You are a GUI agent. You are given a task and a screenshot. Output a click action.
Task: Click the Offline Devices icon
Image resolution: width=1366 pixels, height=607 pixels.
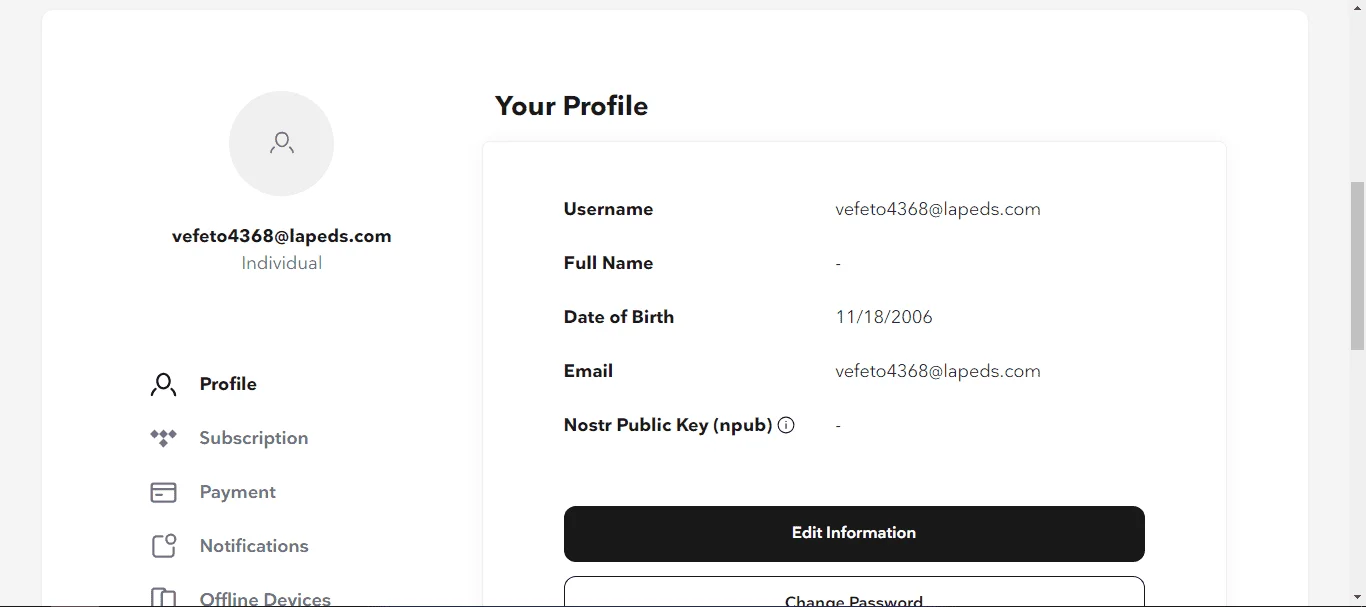click(163, 597)
